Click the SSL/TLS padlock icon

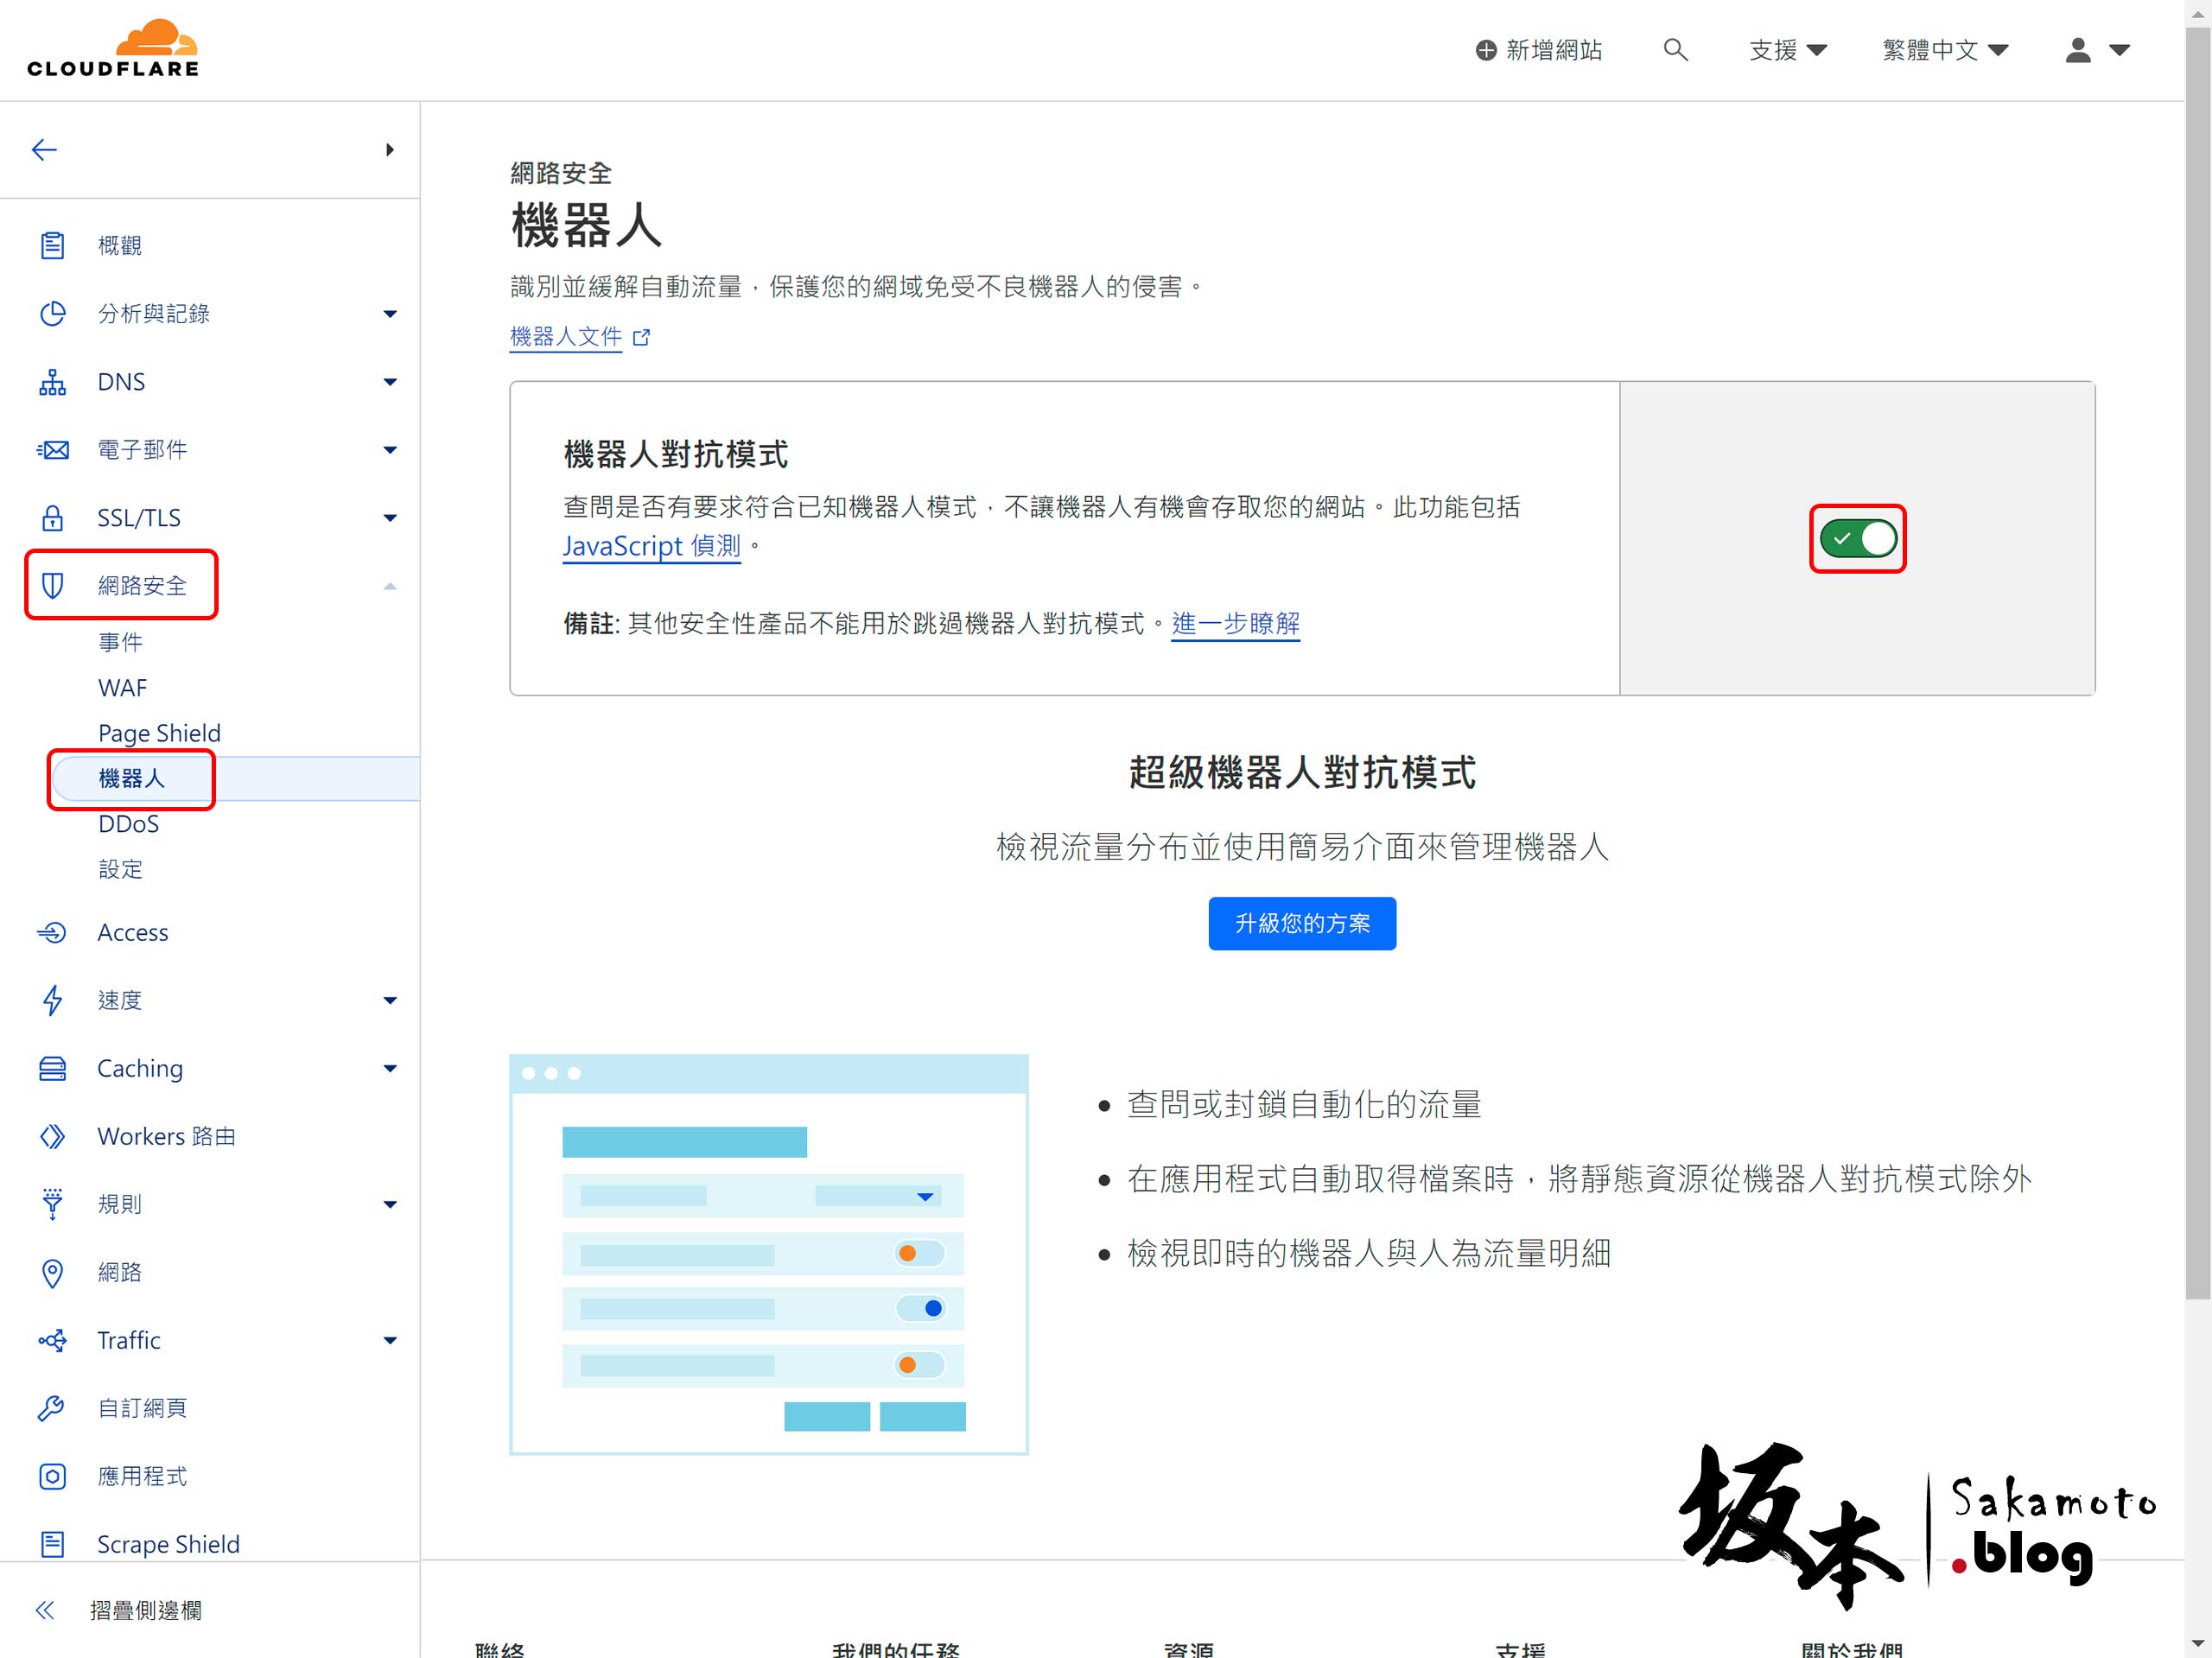click(x=53, y=518)
